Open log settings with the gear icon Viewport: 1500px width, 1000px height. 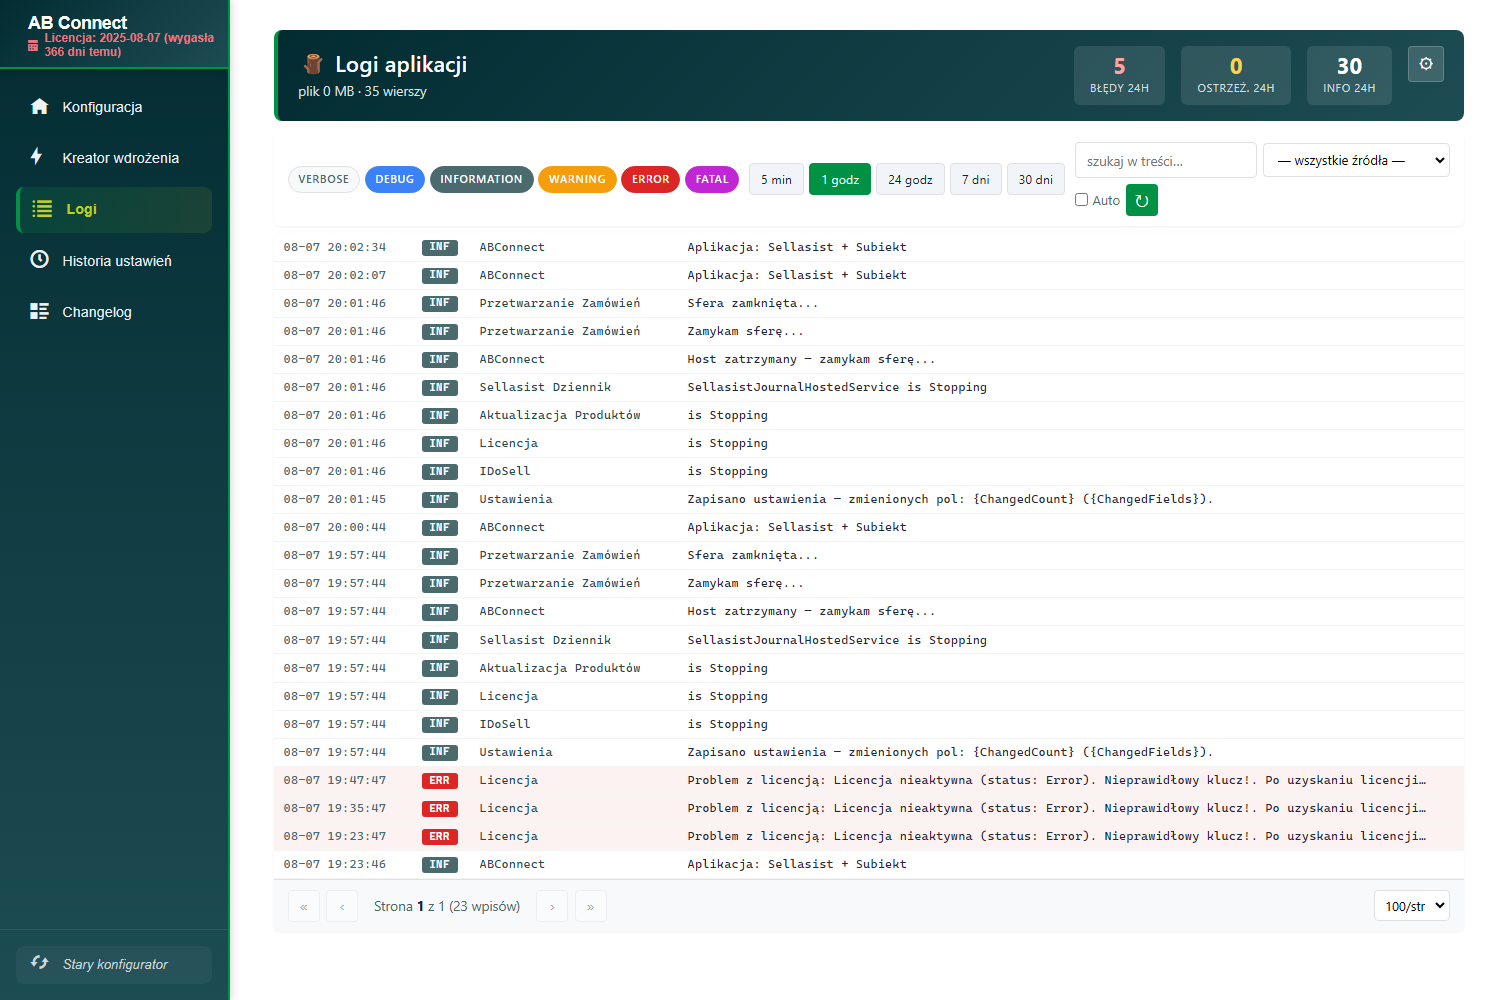(1426, 64)
